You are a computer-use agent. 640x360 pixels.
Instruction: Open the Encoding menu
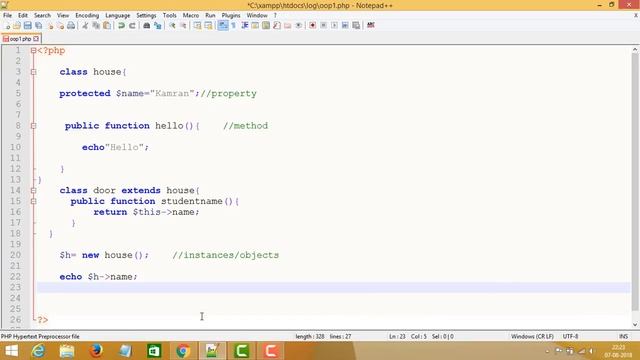pos(87,15)
